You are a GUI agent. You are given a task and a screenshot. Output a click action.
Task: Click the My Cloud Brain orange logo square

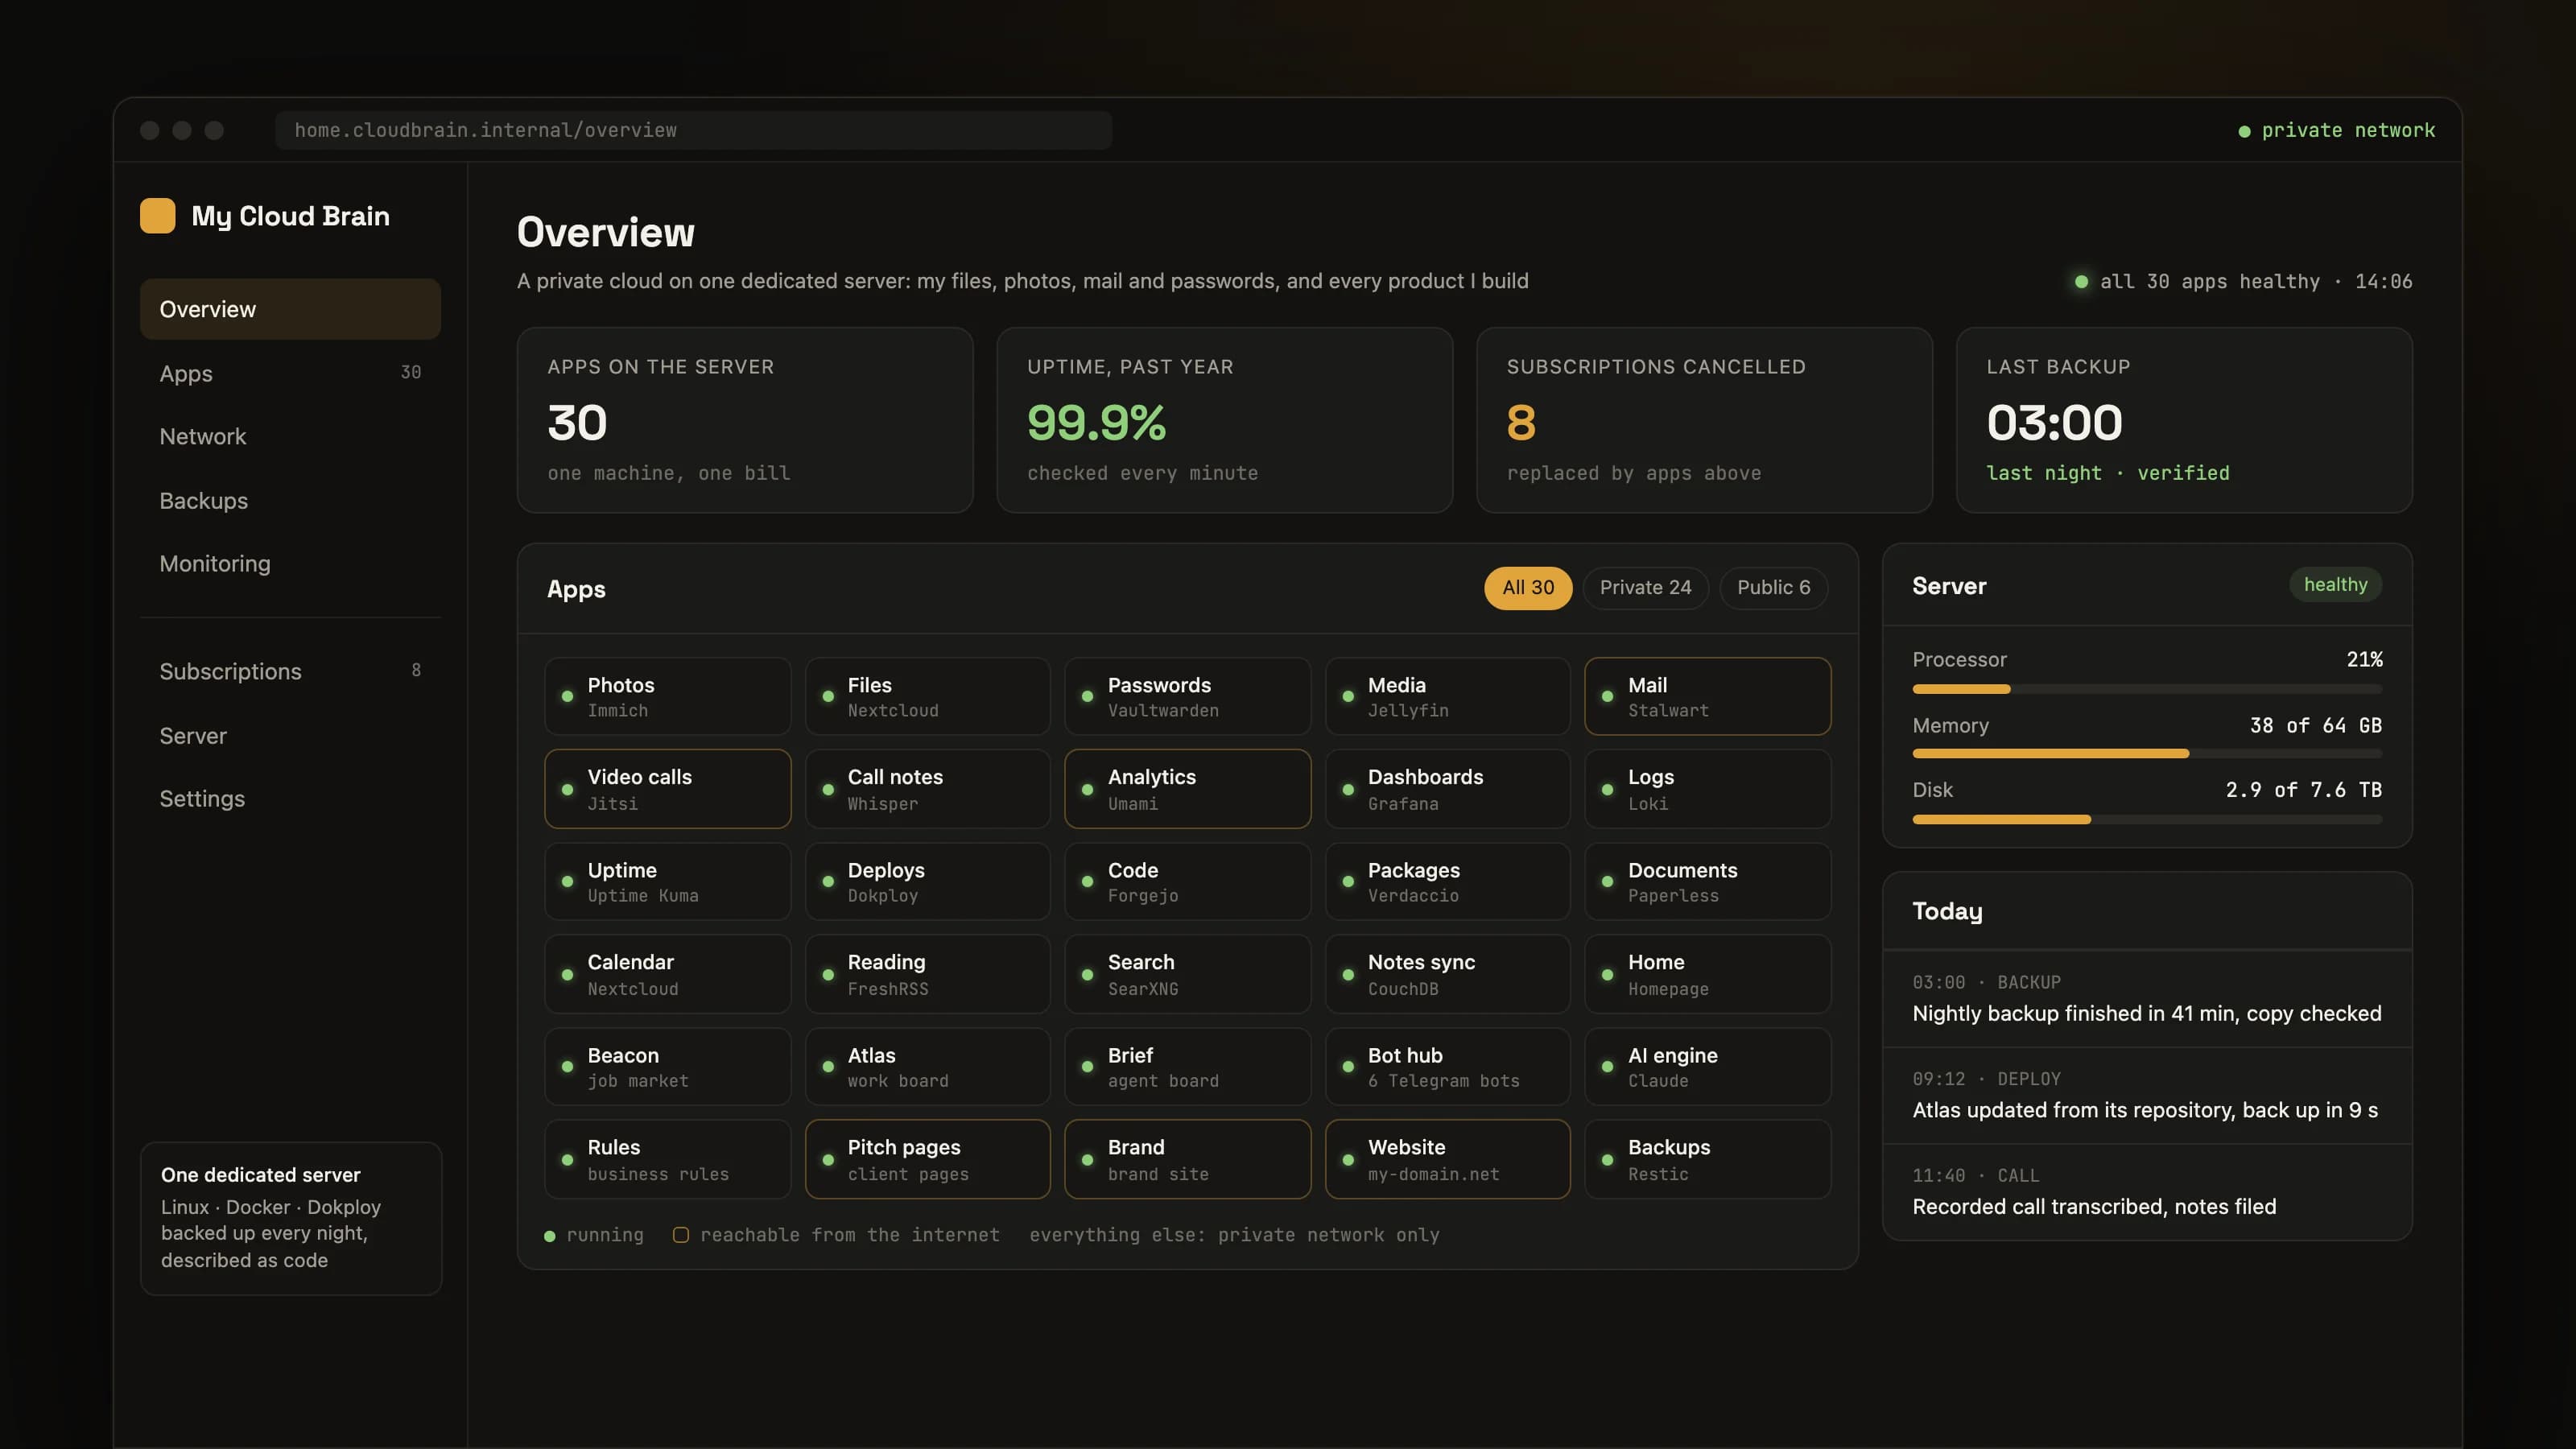click(x=157, y=216)
